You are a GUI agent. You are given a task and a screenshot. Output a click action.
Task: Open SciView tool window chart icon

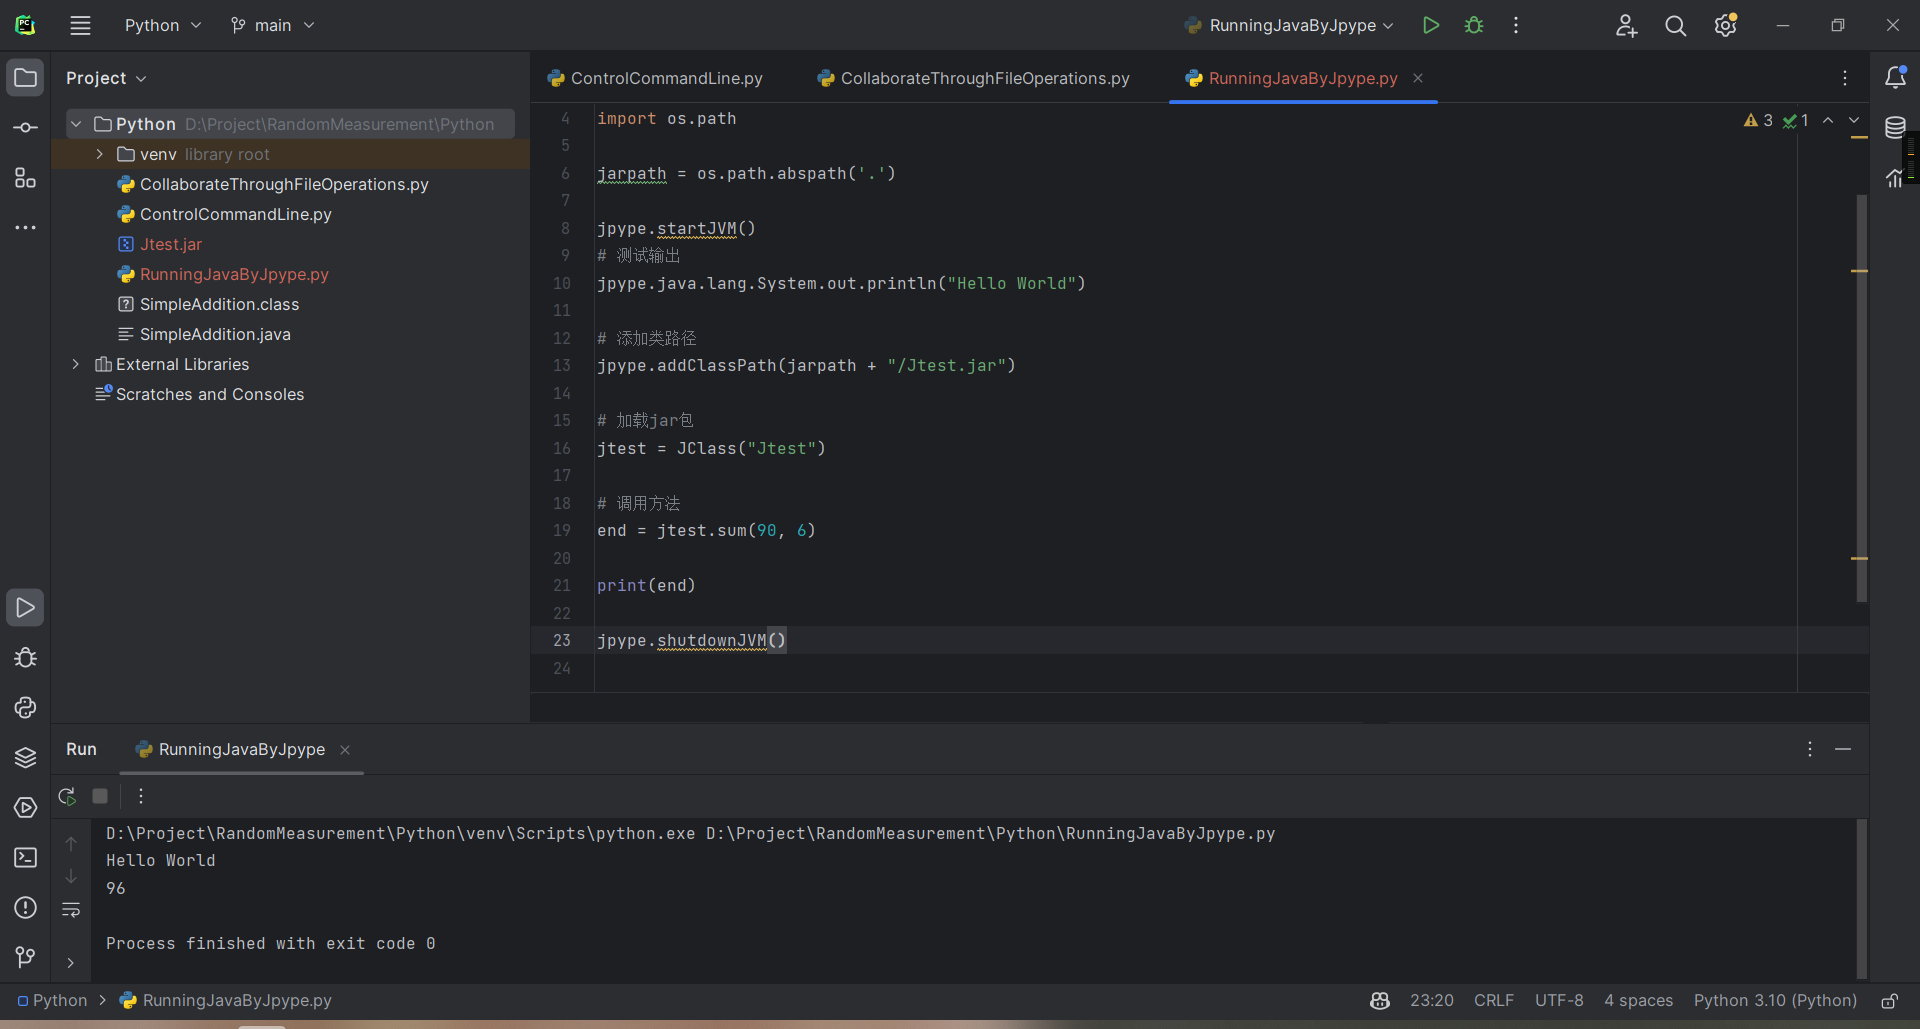coord(1895,178)
